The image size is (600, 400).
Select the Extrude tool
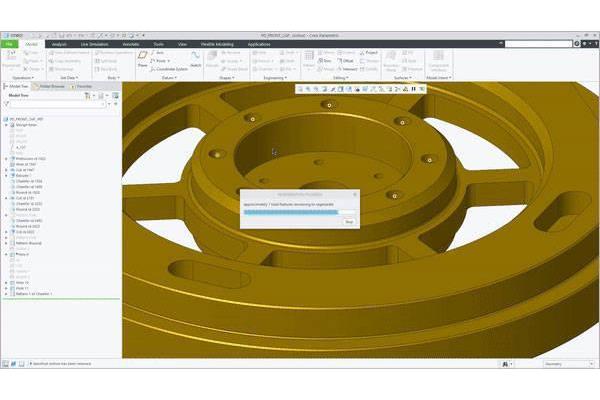212,59
